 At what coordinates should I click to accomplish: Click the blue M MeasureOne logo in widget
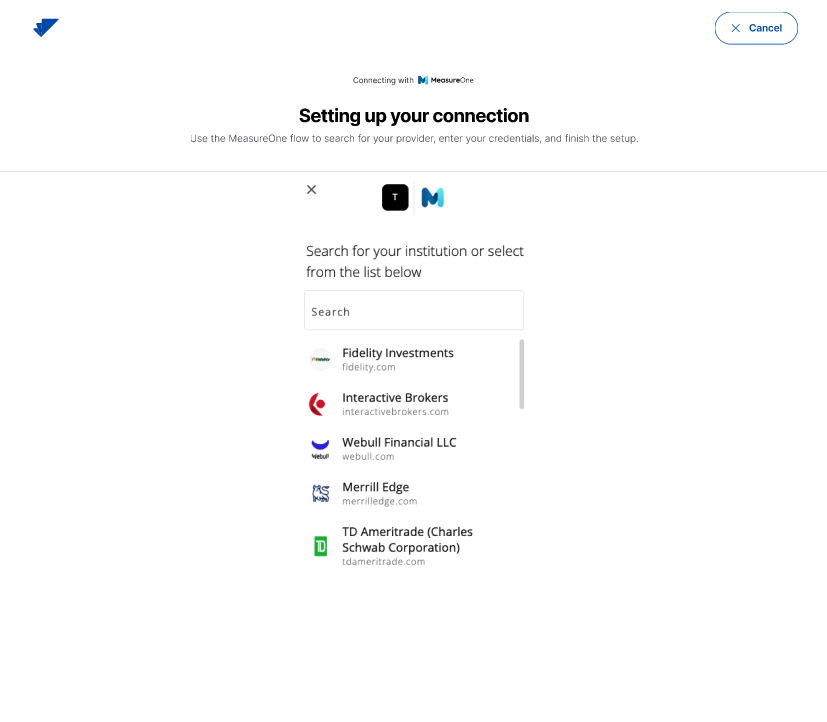(432, 198)
